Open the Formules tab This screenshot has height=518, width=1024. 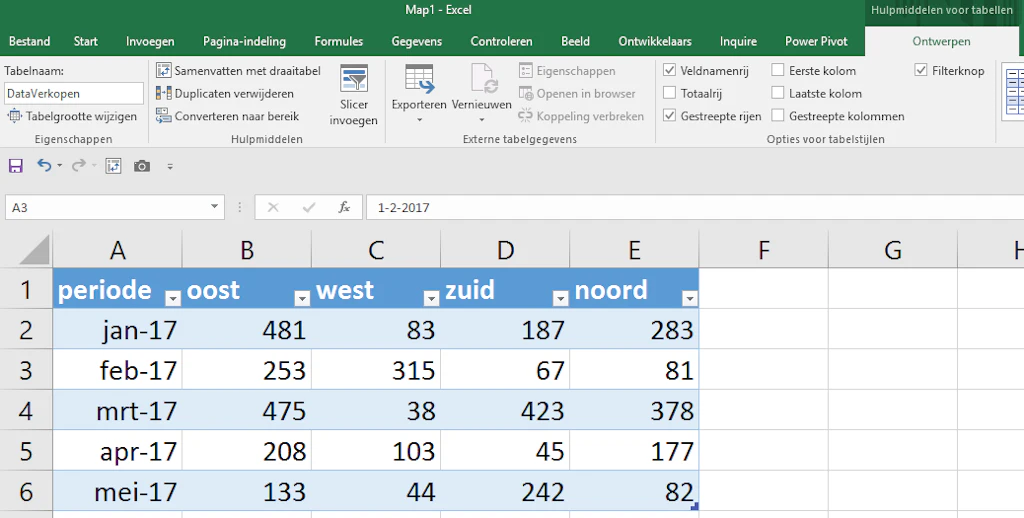[338, 41]
